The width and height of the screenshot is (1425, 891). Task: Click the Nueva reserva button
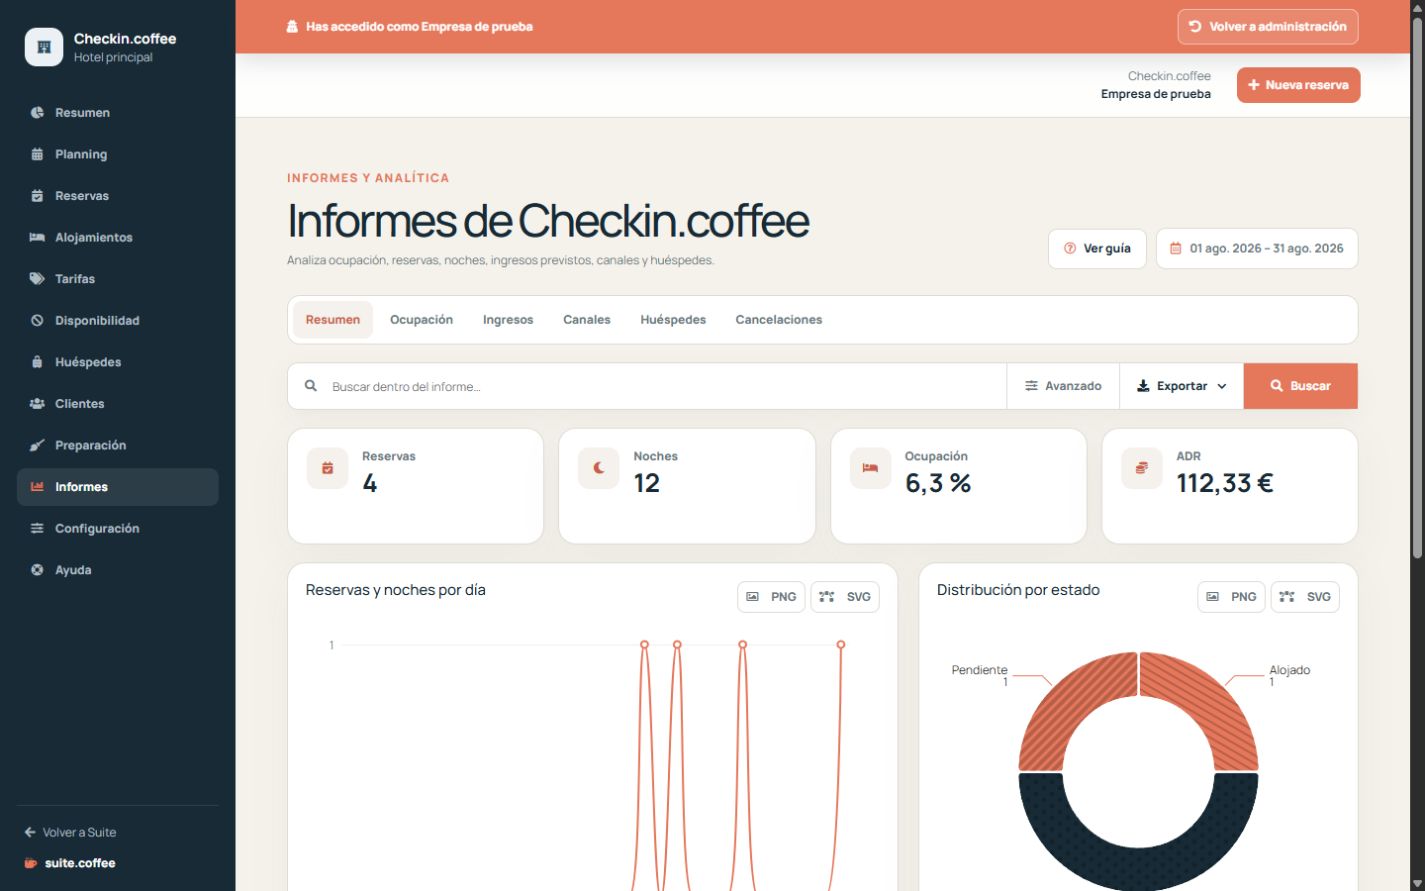[x=1298, y=85]
